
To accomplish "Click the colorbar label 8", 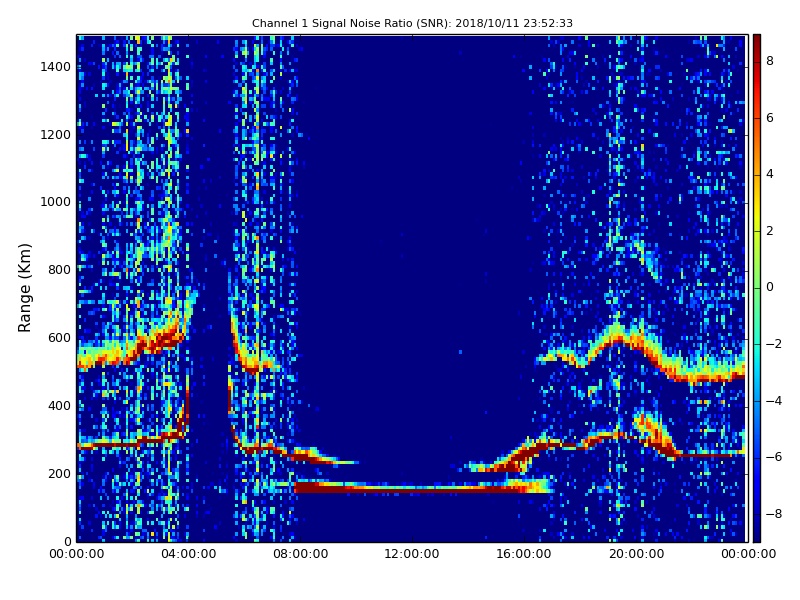I will coord(769,61).
